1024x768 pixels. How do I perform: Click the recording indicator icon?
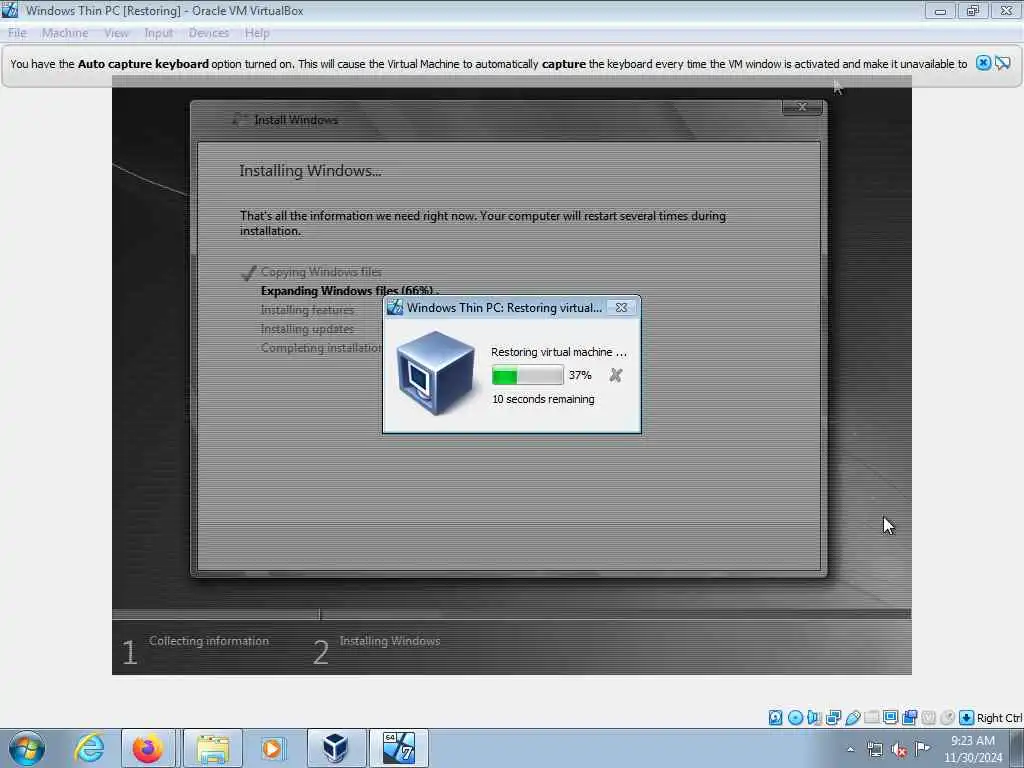(909, 718)
